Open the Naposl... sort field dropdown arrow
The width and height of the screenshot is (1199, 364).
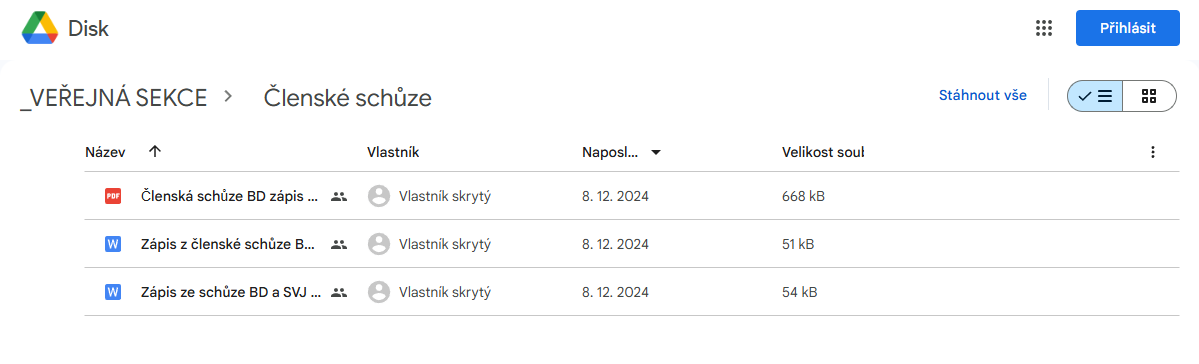(655, 152)
